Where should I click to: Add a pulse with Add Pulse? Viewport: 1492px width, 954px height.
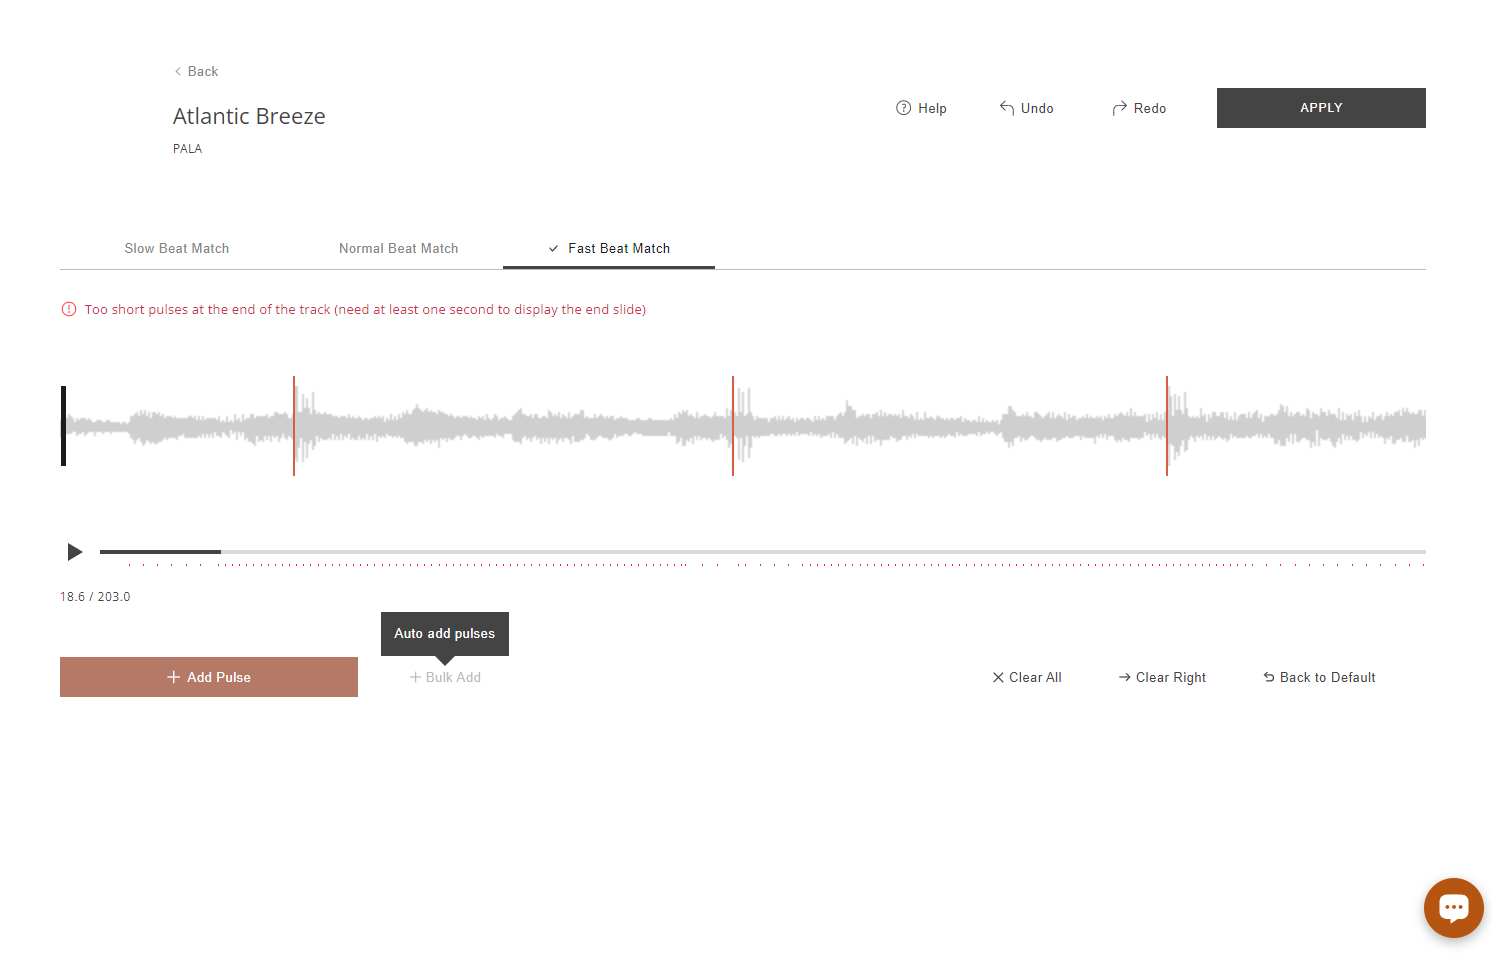coord(209,677)
